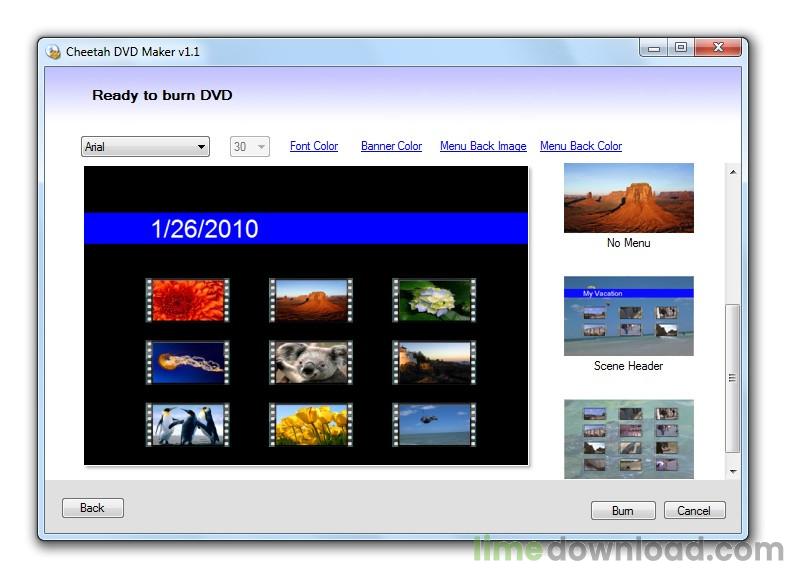Open the Arial font dropdown
This screenshot has width=791, height=580.
point(145,147)
